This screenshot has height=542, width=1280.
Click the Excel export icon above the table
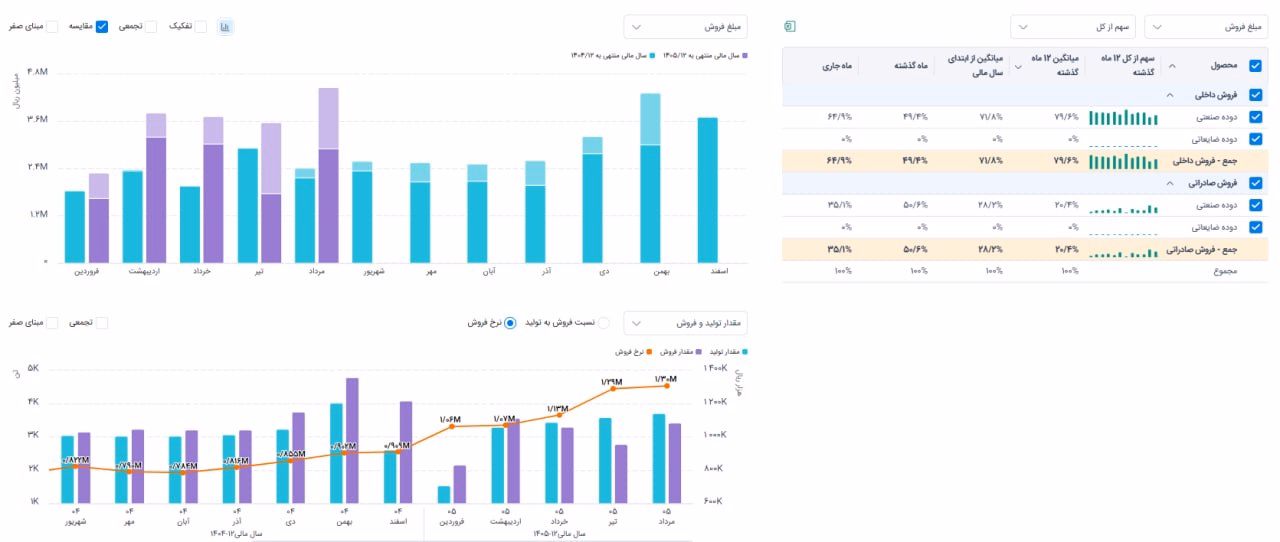[790, 27]
